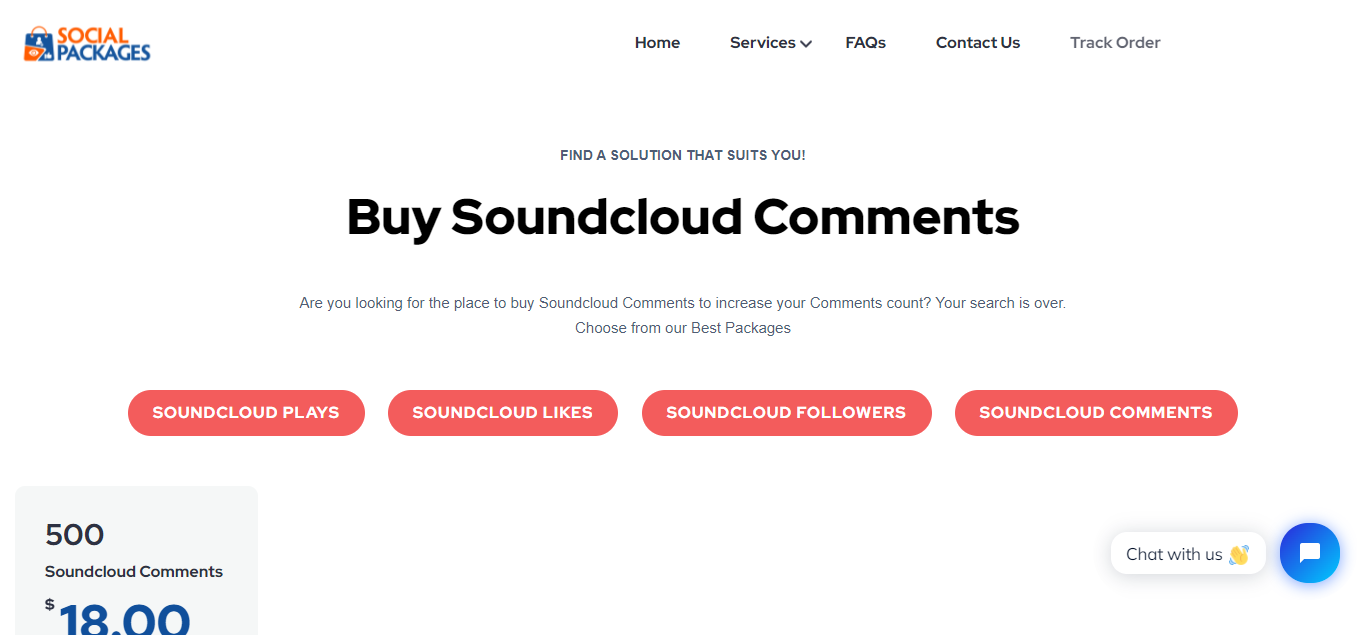
Task: Click the Social Packages shopping bag logo icon
Action: pyautogui.click(x=37, y=42)
